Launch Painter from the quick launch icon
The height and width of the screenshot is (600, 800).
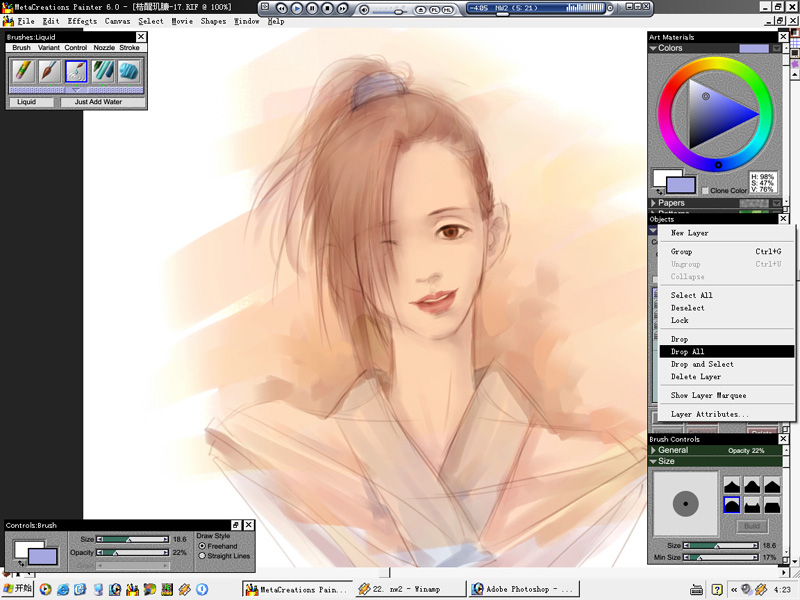(132, 589)
